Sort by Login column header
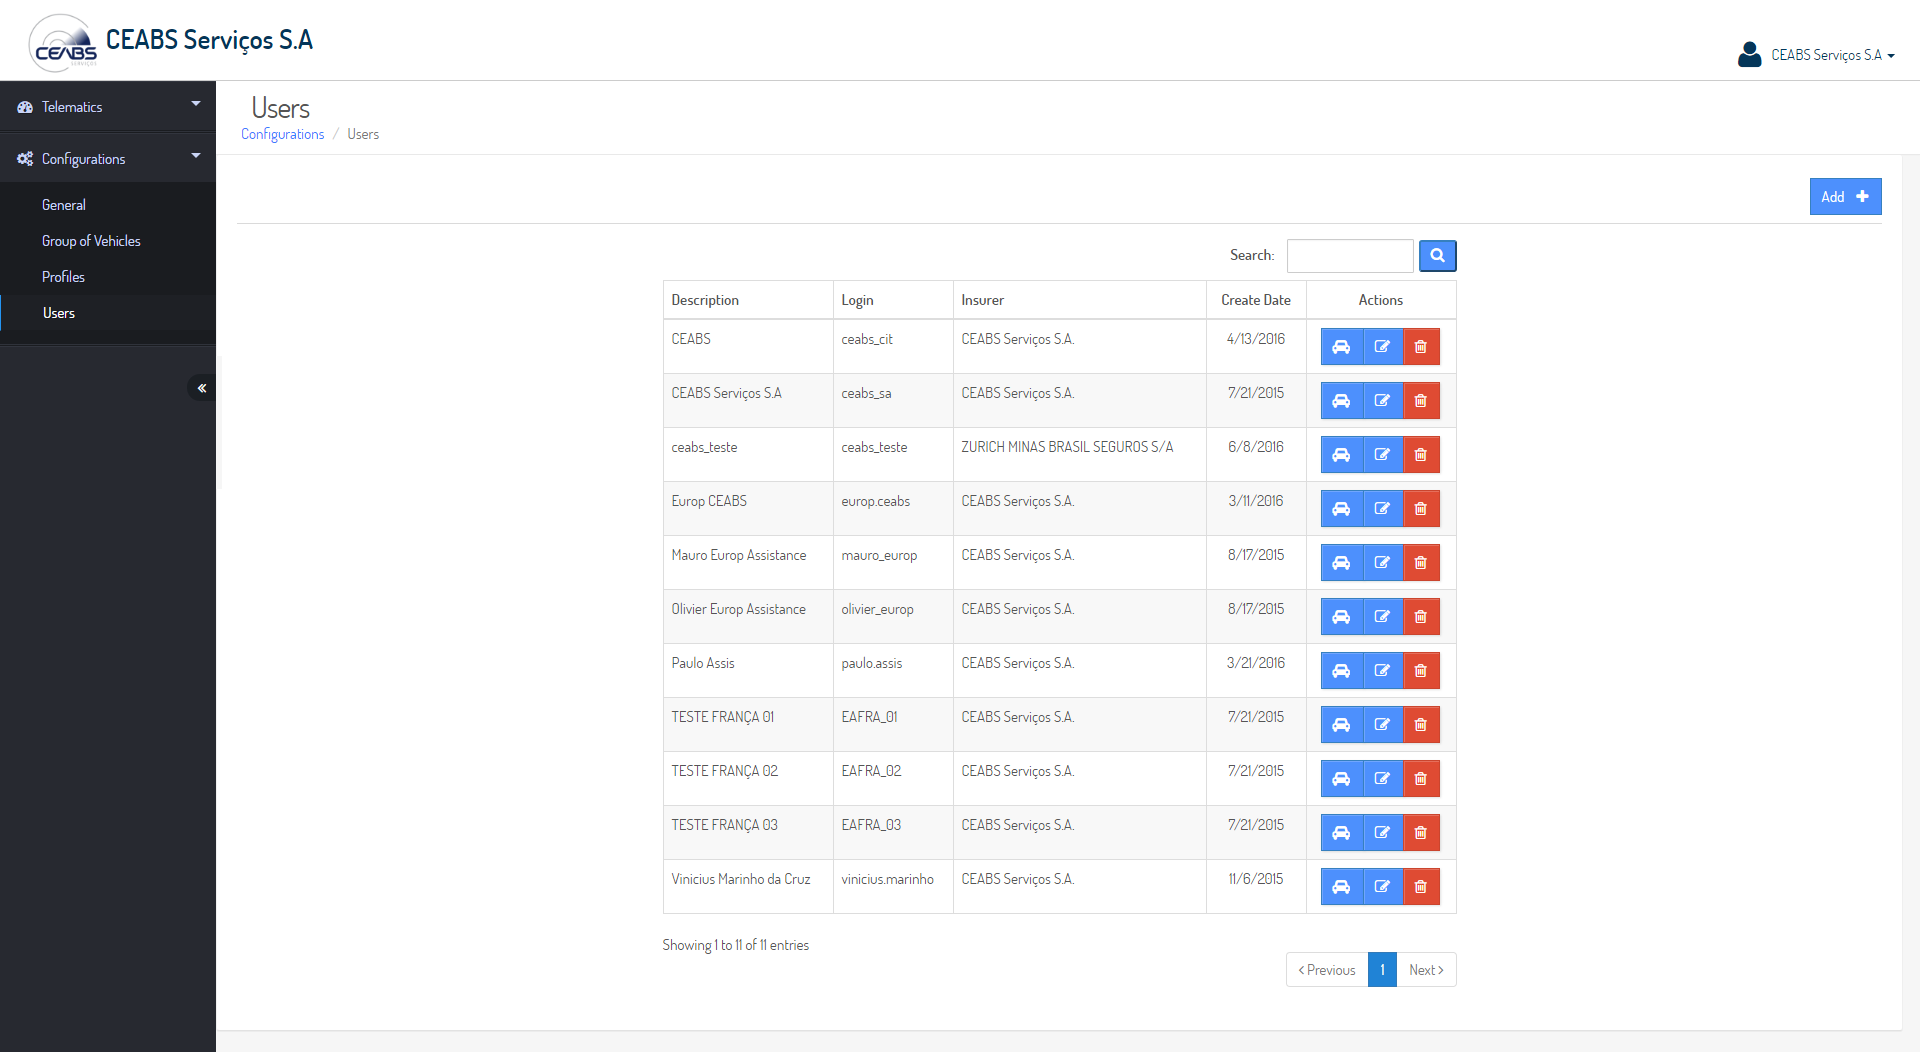1920x1052 pixels. click(893, 300)
